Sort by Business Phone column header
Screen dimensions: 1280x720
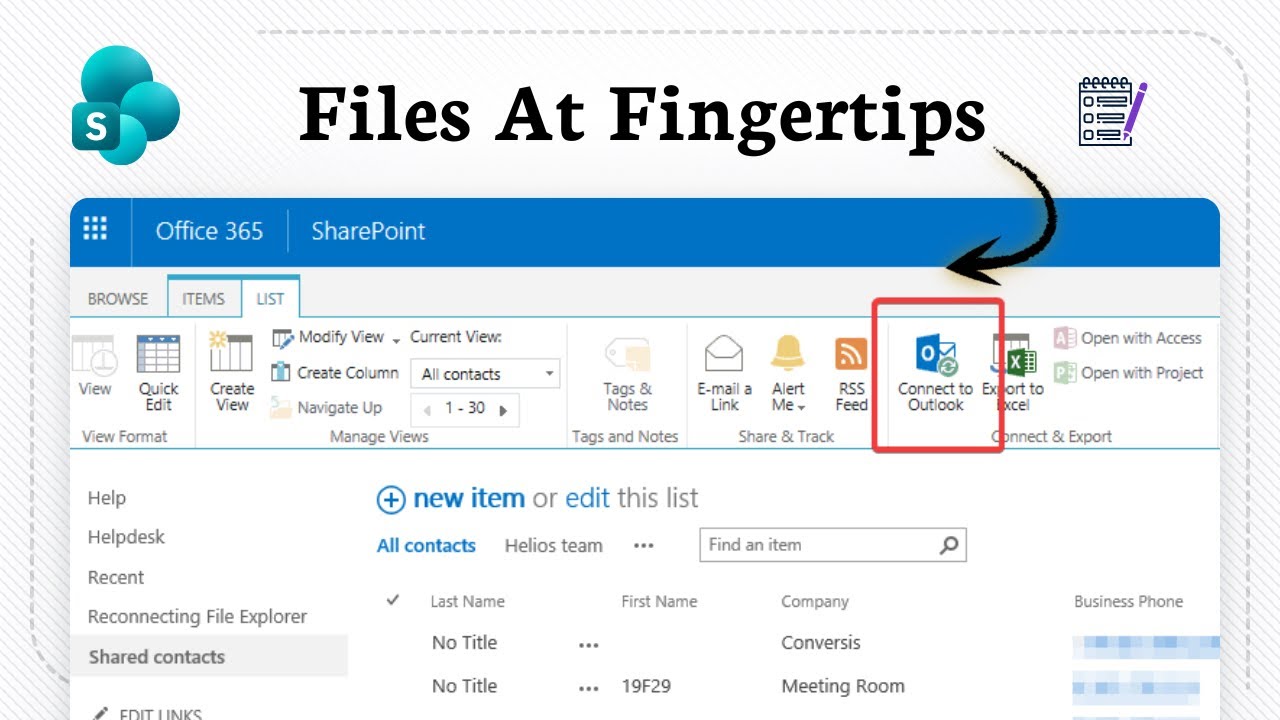1128,601
